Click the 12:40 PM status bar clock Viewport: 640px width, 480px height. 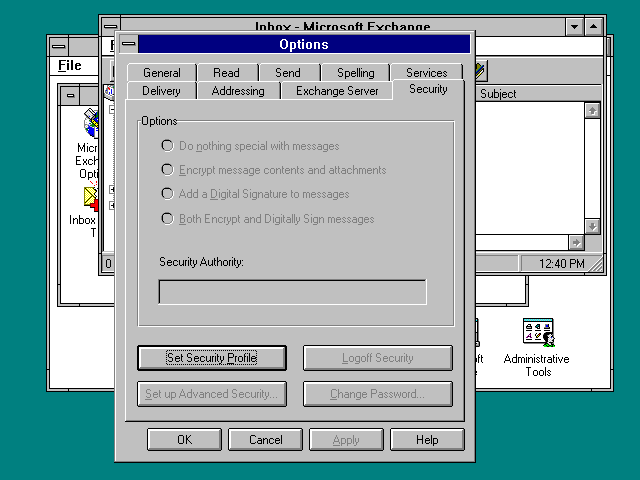click(561, 264)
